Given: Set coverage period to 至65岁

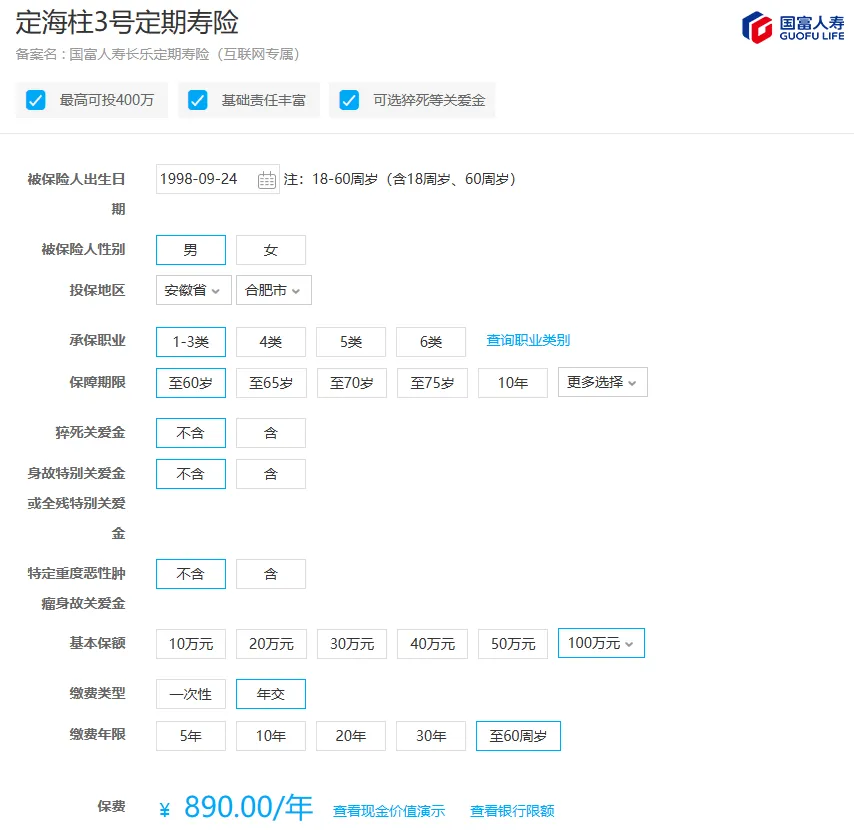Looking at the screenshot, I should coord(271,383).
